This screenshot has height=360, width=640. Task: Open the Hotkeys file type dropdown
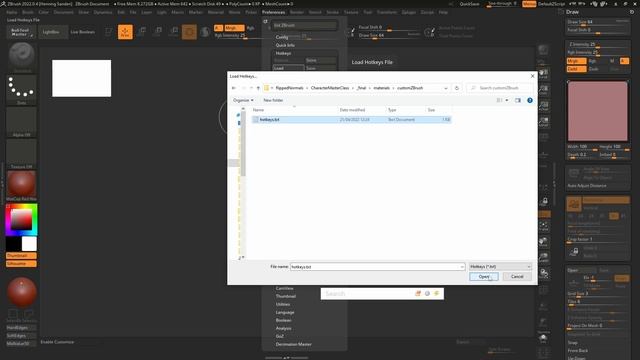pos(500,267)
